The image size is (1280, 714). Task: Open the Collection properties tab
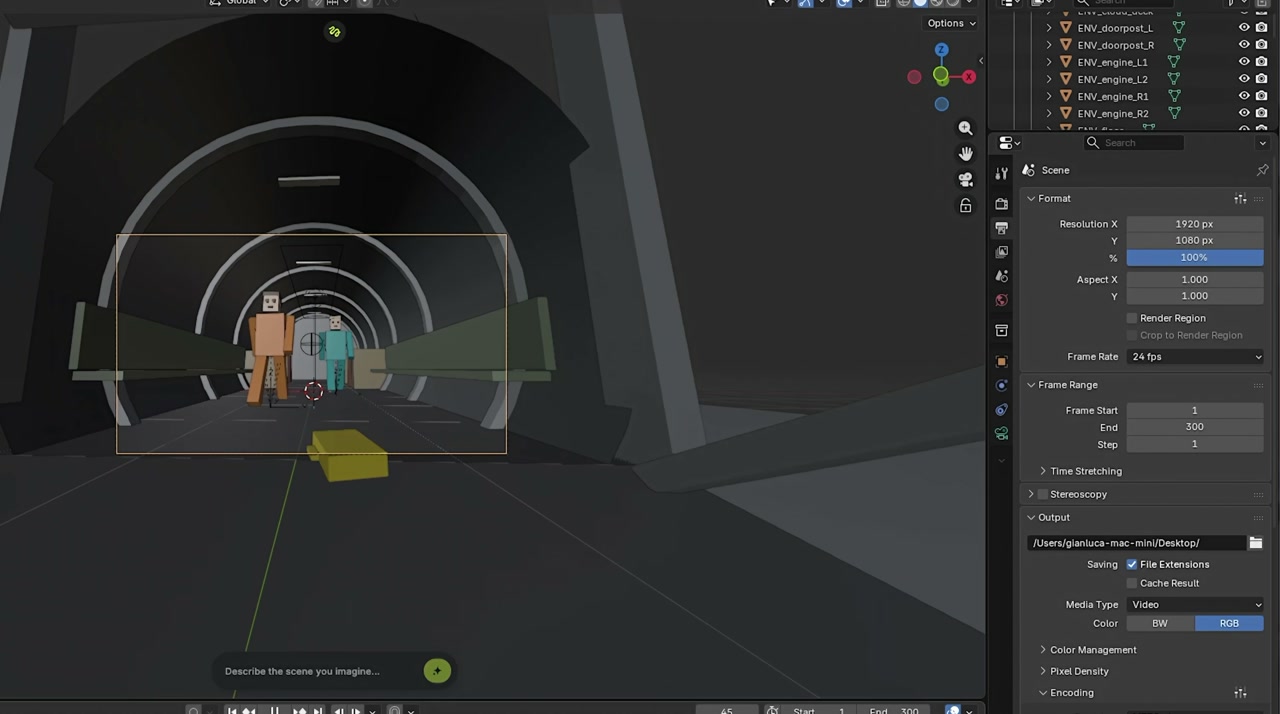[x=1001, y=330]
